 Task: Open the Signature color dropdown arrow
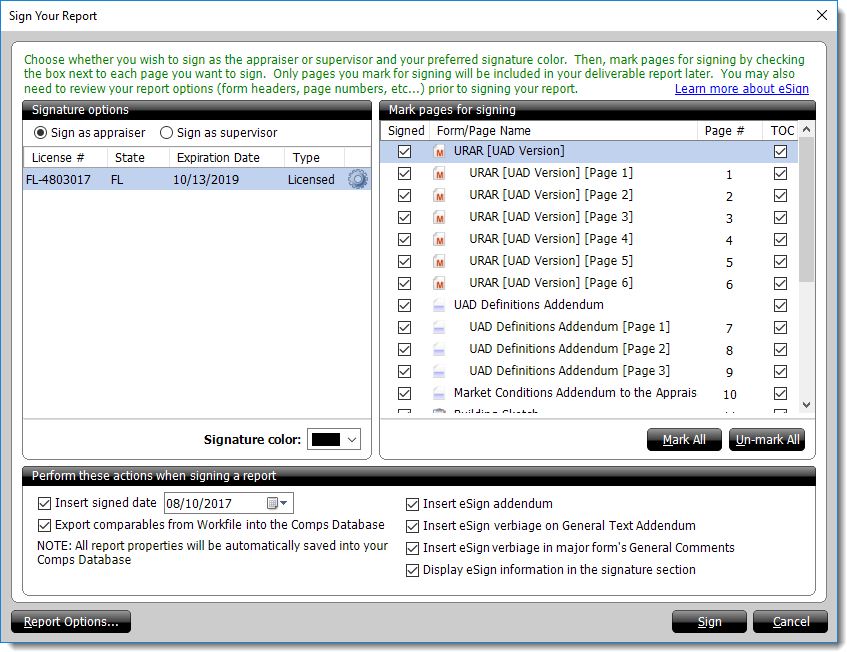pyautogui.click(x=351, y=440)
